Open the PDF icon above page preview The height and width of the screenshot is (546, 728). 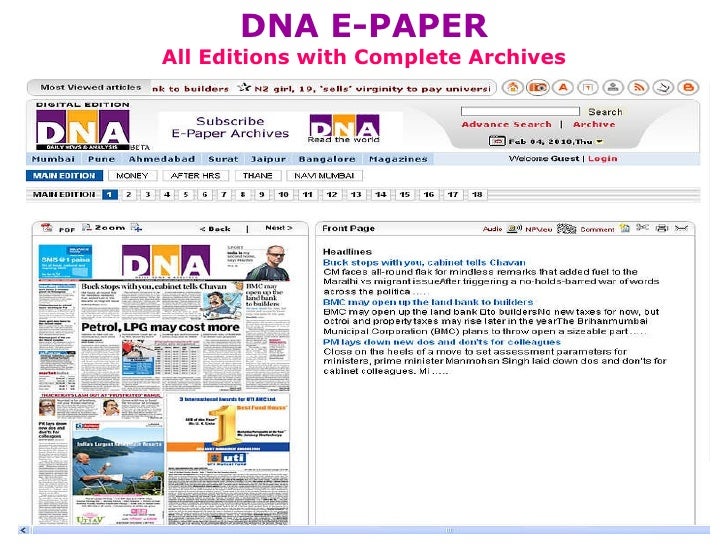tap(46, 228)
